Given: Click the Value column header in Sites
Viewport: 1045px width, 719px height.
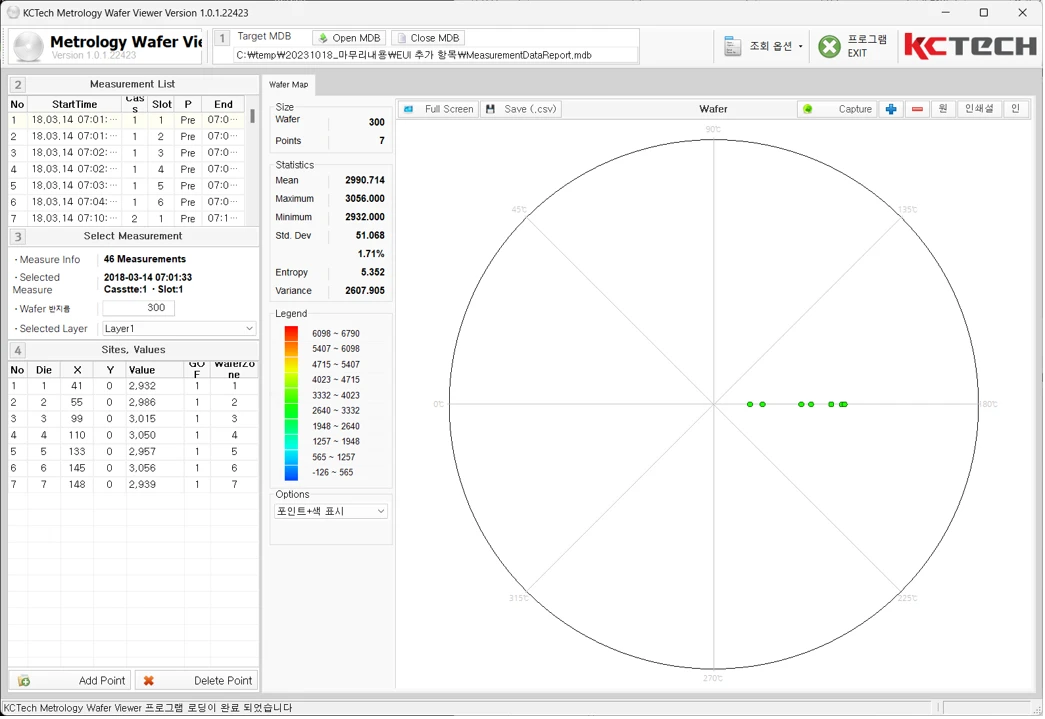Looking at the screenshot, I should tap(155, 370).
